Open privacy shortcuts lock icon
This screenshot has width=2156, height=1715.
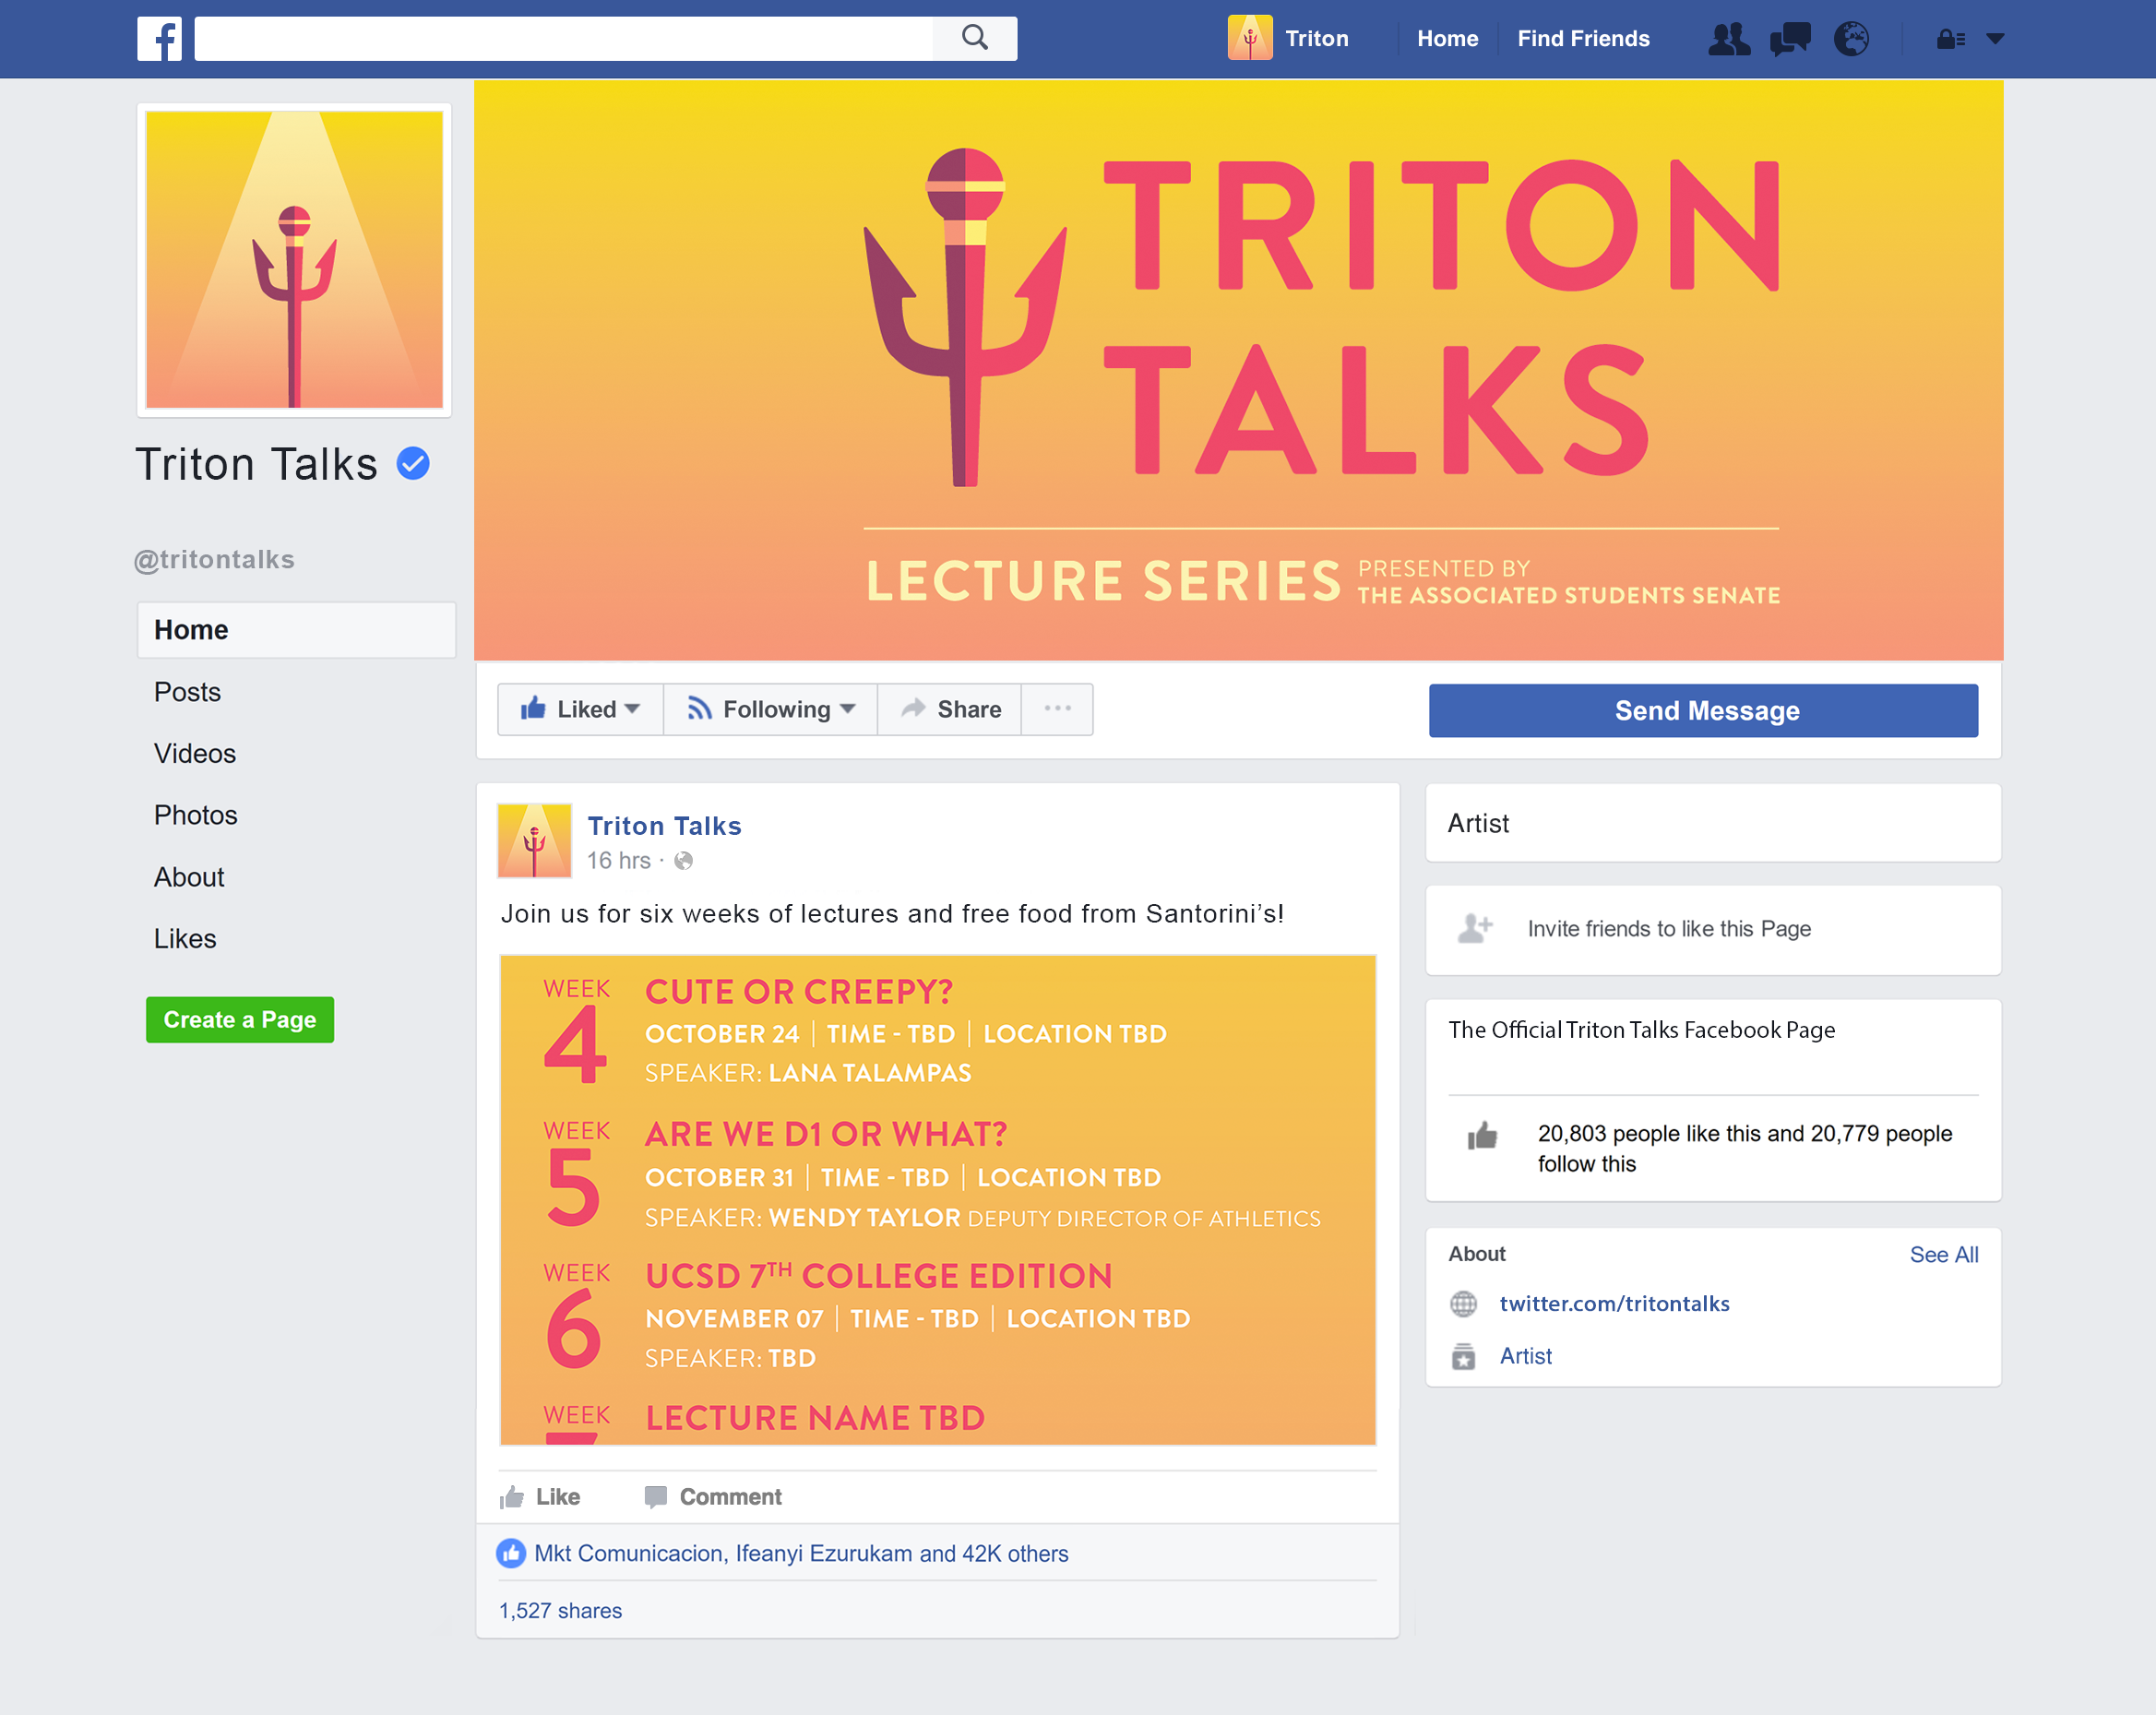(1951, 39)
